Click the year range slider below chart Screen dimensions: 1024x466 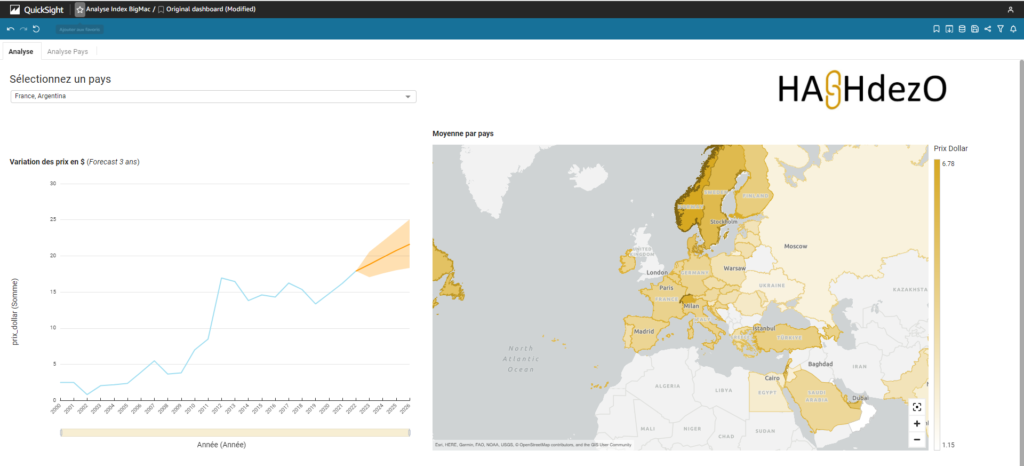coord(235,433)
